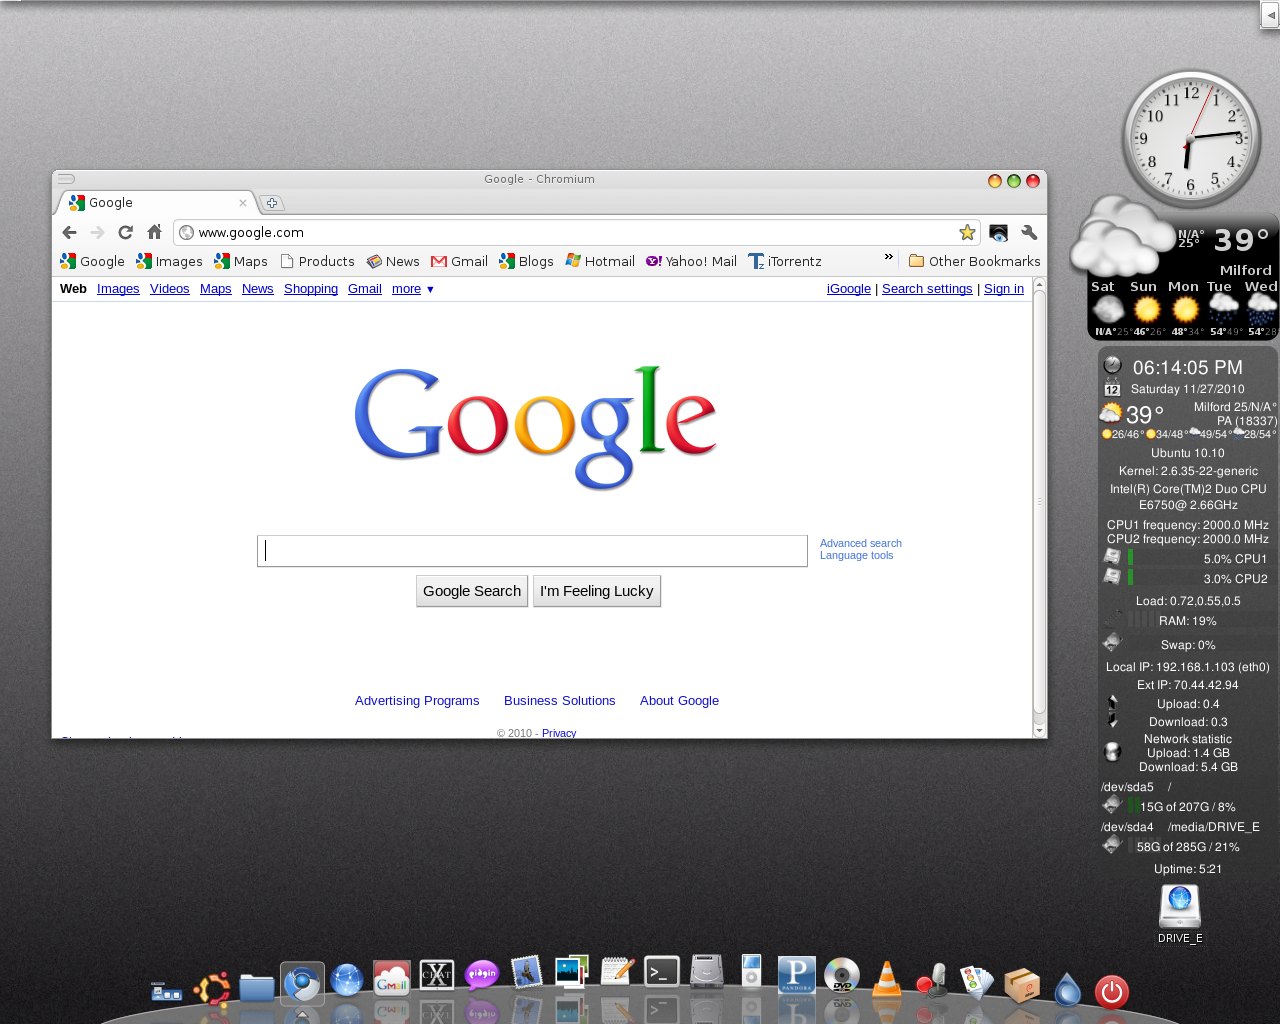The width and height of the screenshot is (1280, 1024).
Task: Click the I'm Feeling Lucky button
Action: pyautogui.click(x=597, y=591)
